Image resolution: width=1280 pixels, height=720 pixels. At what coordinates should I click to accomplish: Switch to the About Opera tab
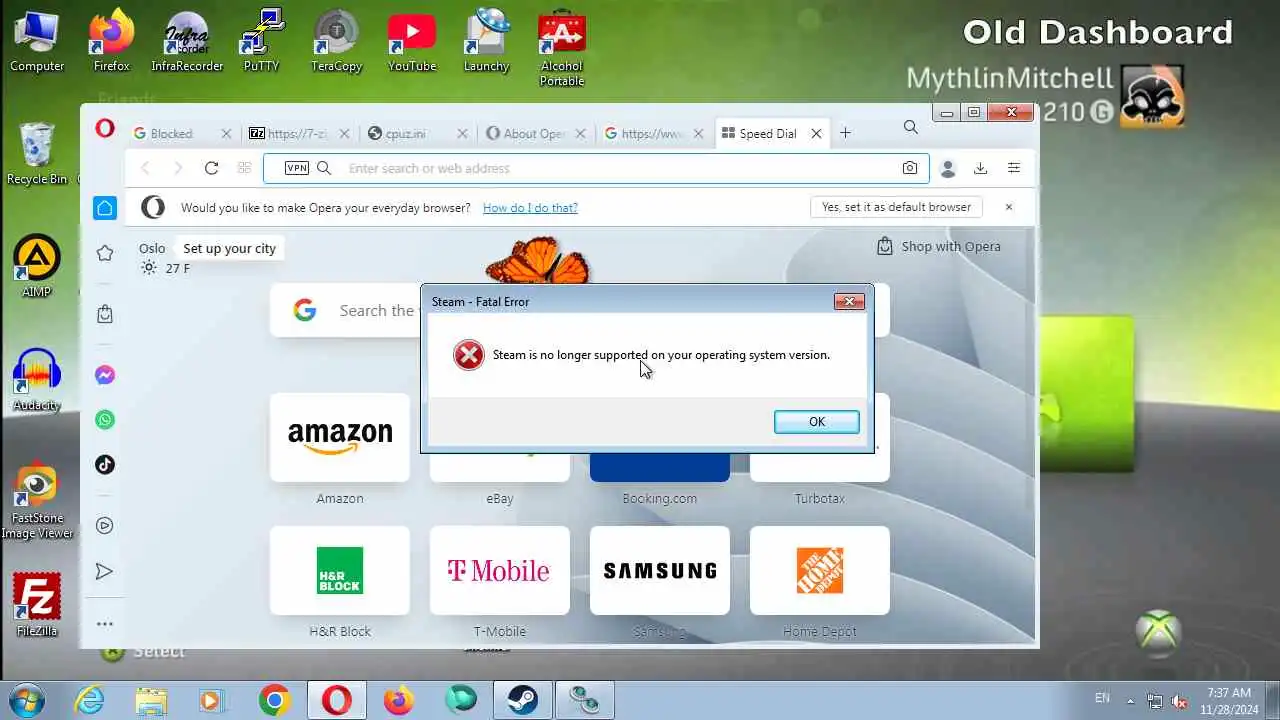pyautogui.click(x=534, y=133)
